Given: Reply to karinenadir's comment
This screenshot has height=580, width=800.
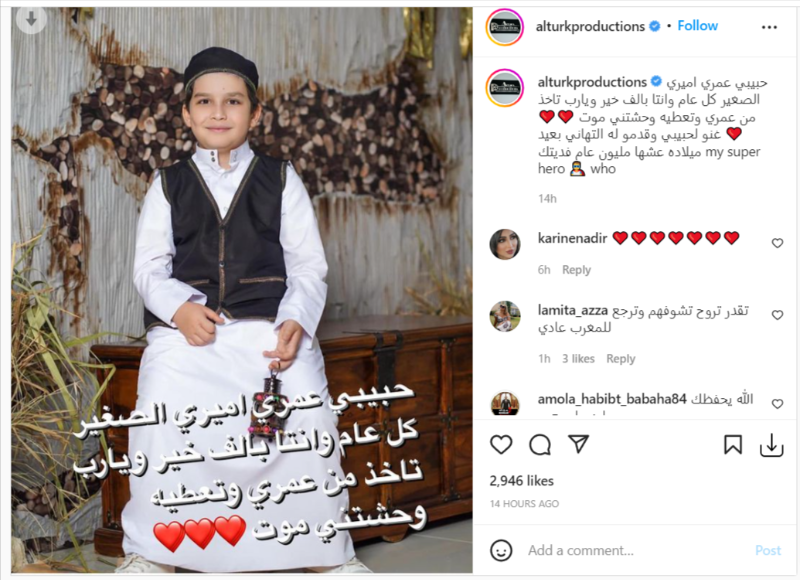Looking at the screenshot, I should point(576,270).
